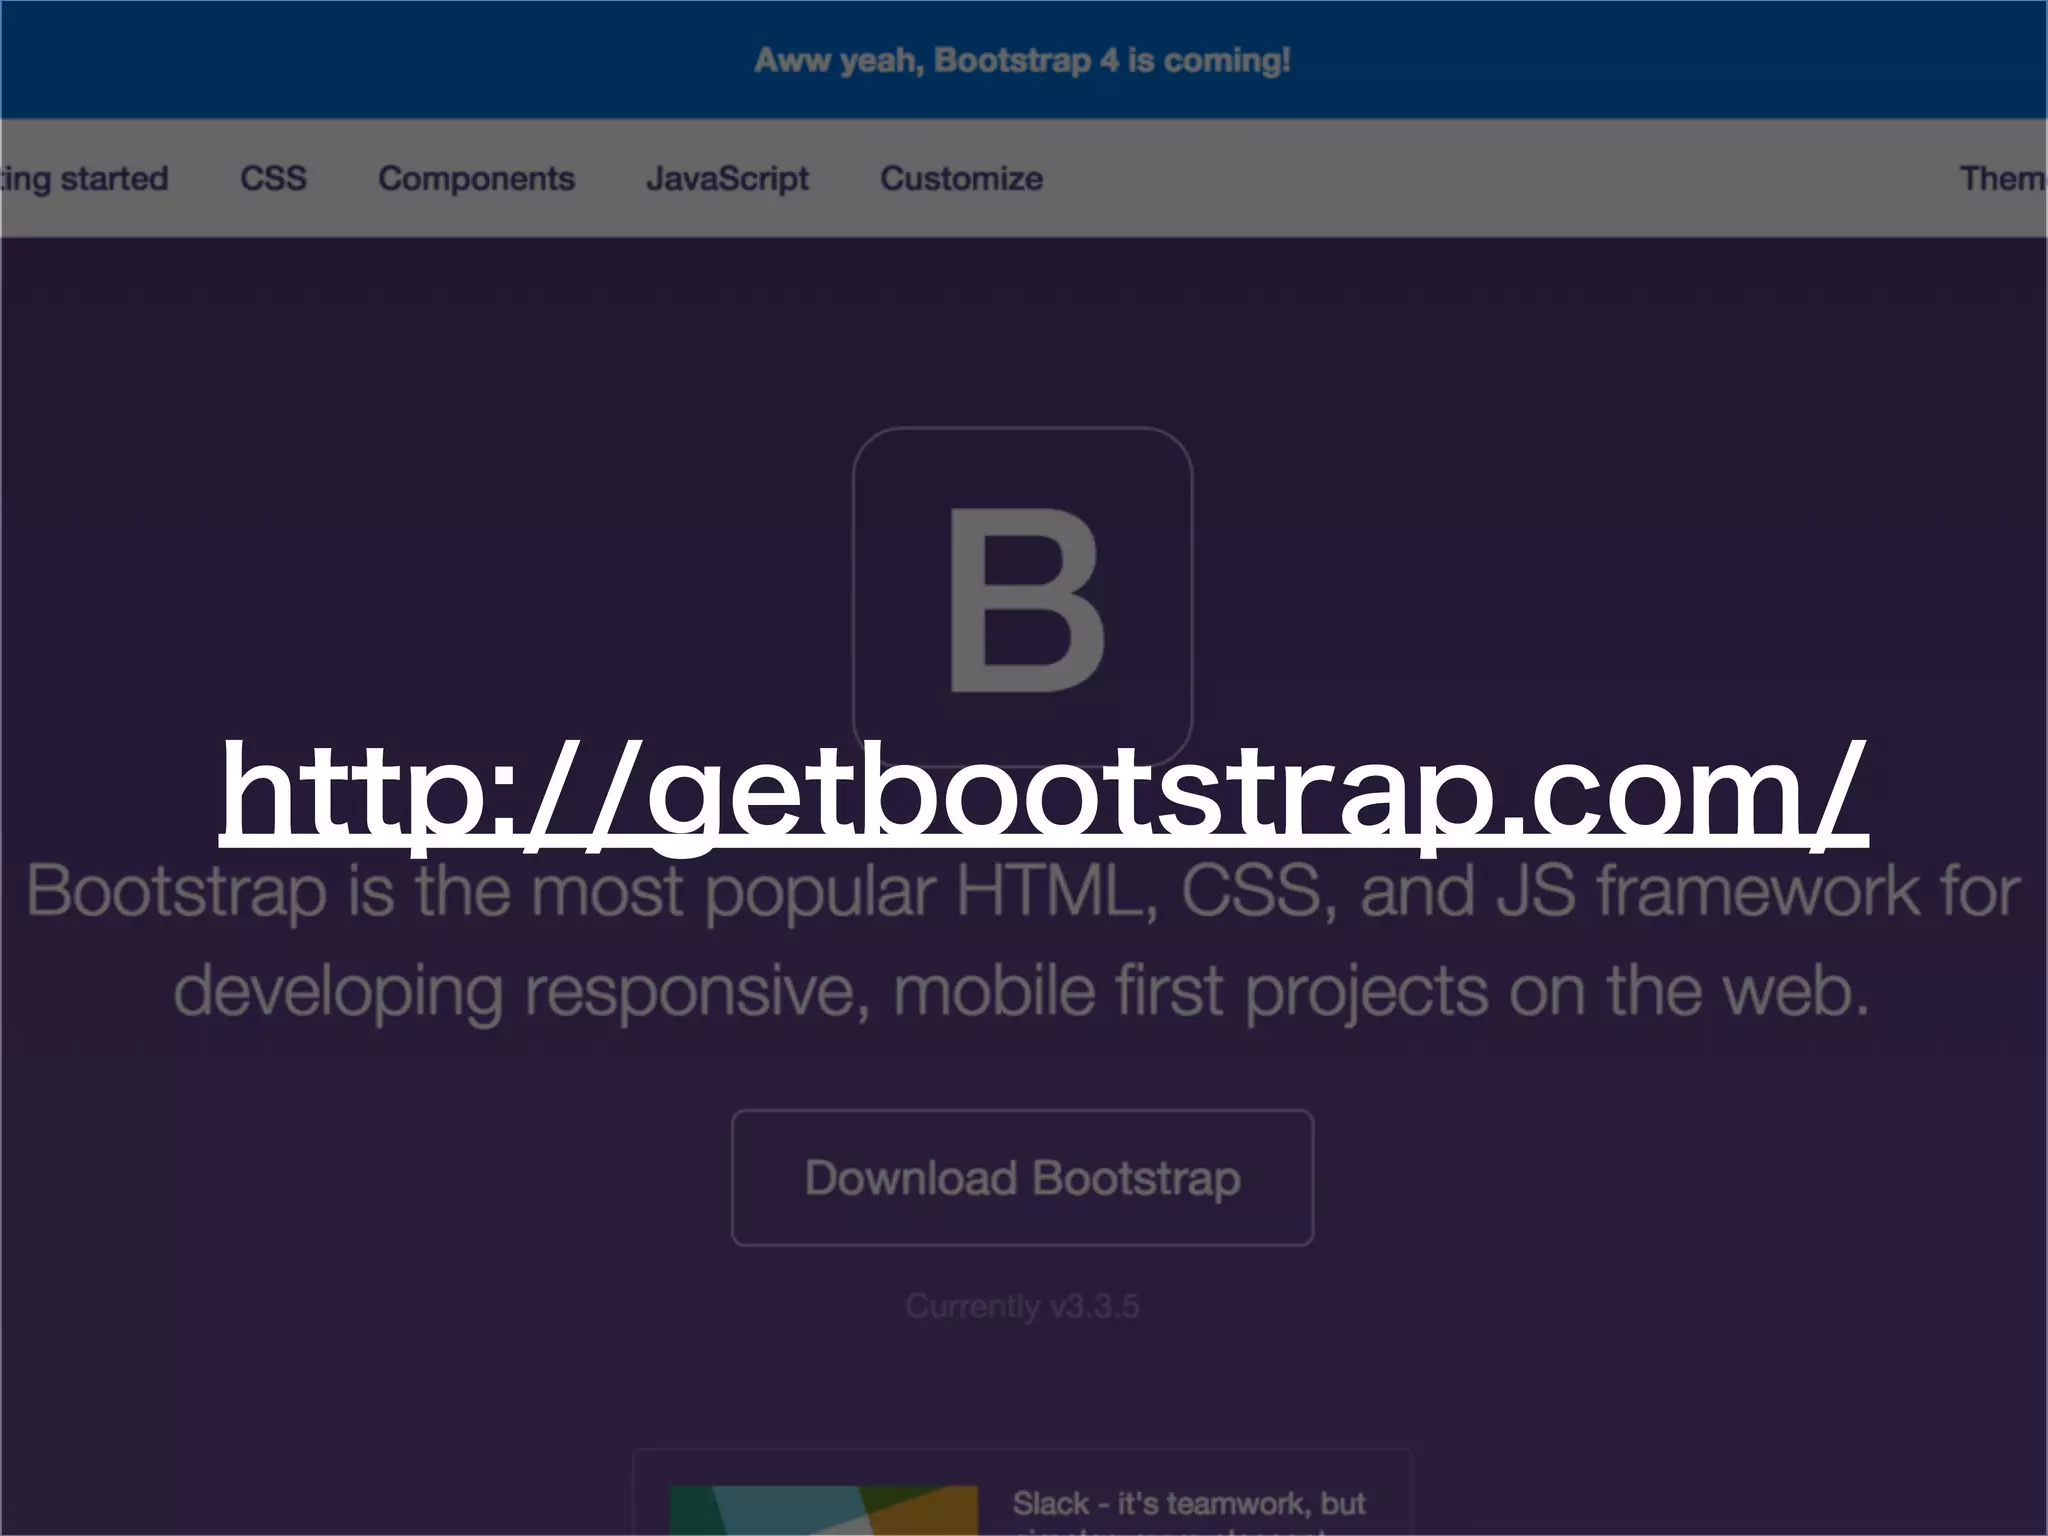Open the Slack advertisement image

[x=823, y=1510]
